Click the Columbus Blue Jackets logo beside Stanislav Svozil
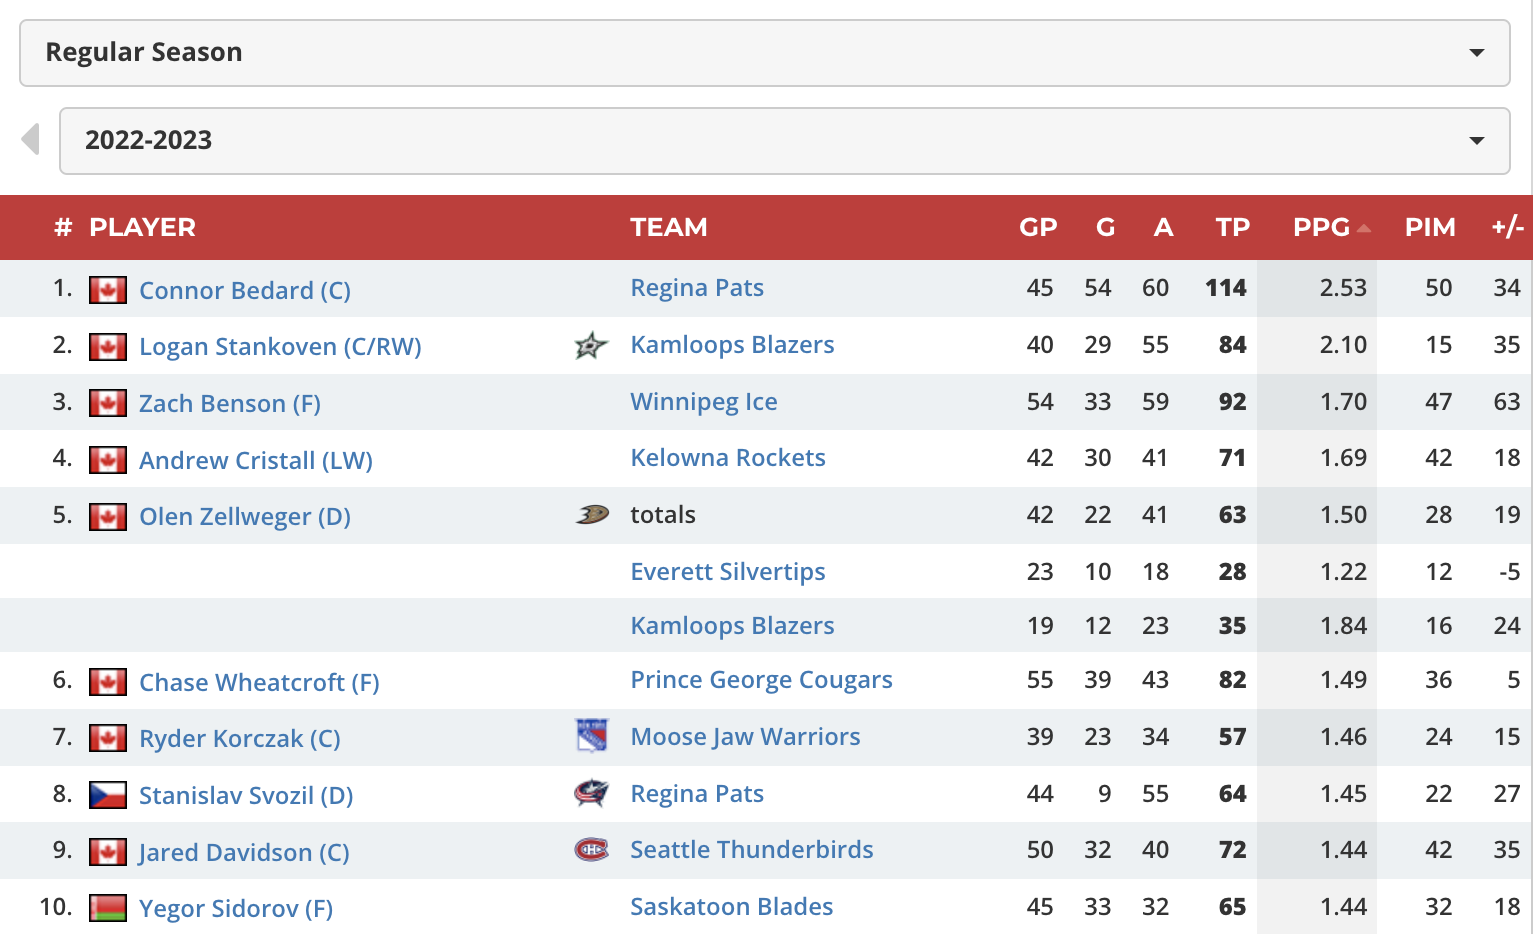The height and width of the screenshot is (934, 1536). pos(591,793)
